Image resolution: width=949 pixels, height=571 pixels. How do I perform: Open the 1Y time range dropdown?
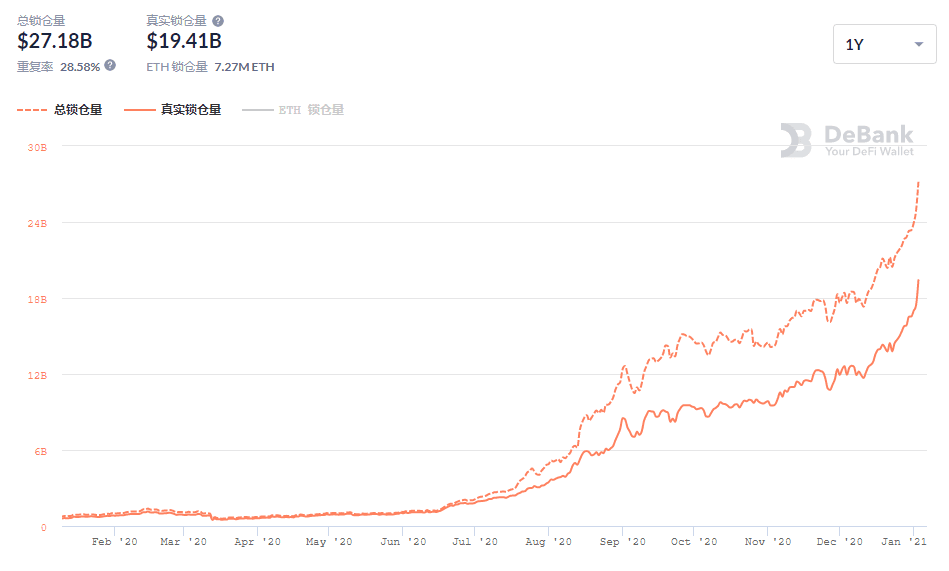[x=884, y=44]
